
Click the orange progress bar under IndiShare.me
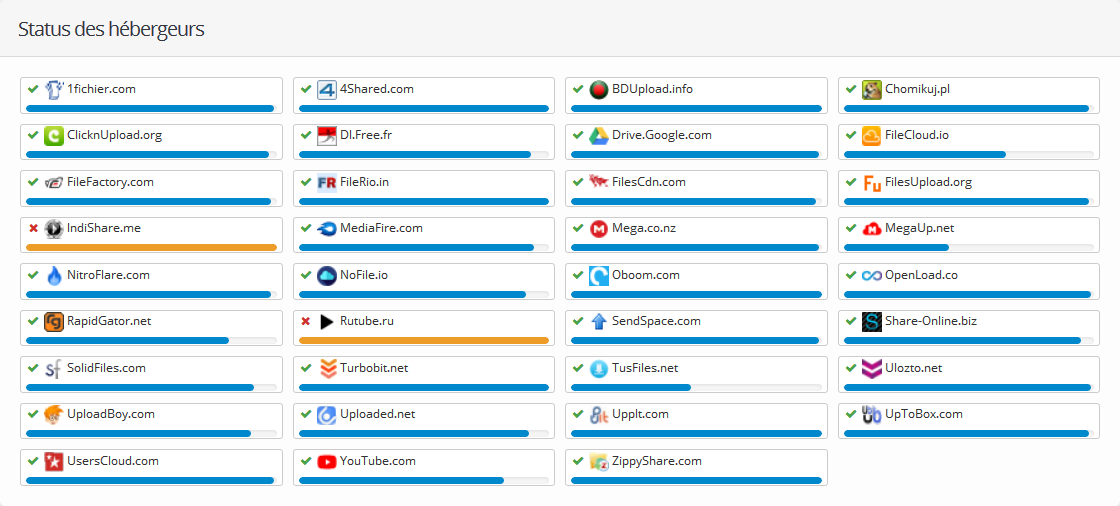tap(151, 247)
